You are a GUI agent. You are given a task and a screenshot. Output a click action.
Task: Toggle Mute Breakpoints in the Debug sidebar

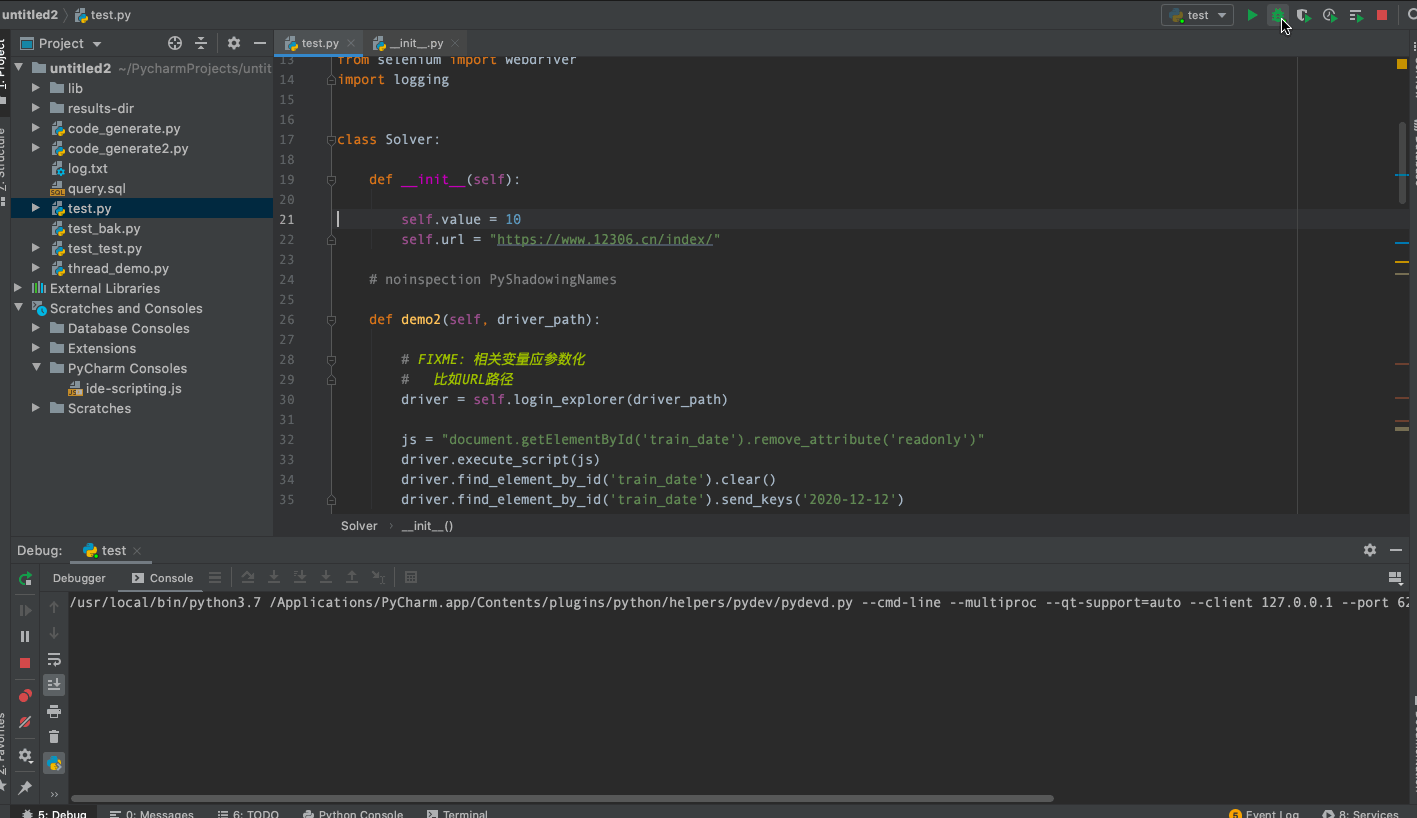(x=26, y=722)
